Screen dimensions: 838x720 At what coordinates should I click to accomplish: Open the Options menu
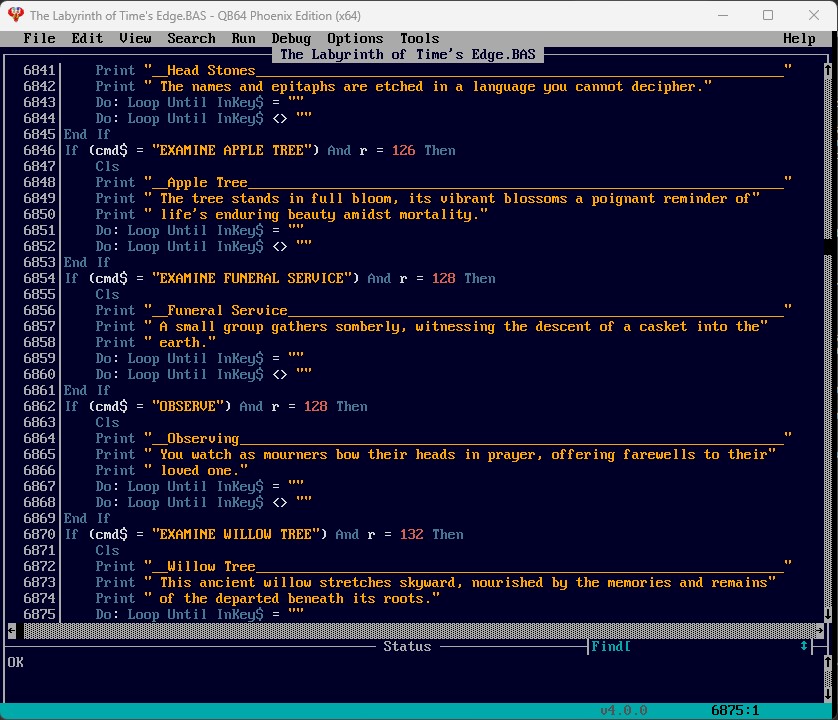(x=355, y=38)
